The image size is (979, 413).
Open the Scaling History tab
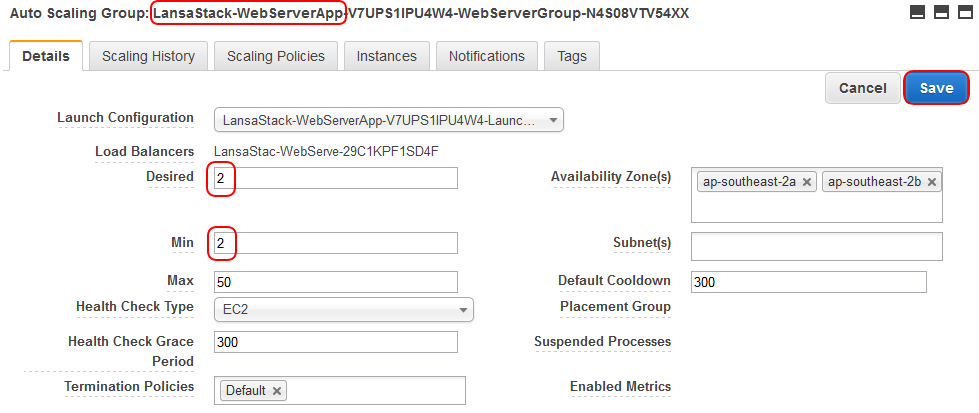point(148,56)
